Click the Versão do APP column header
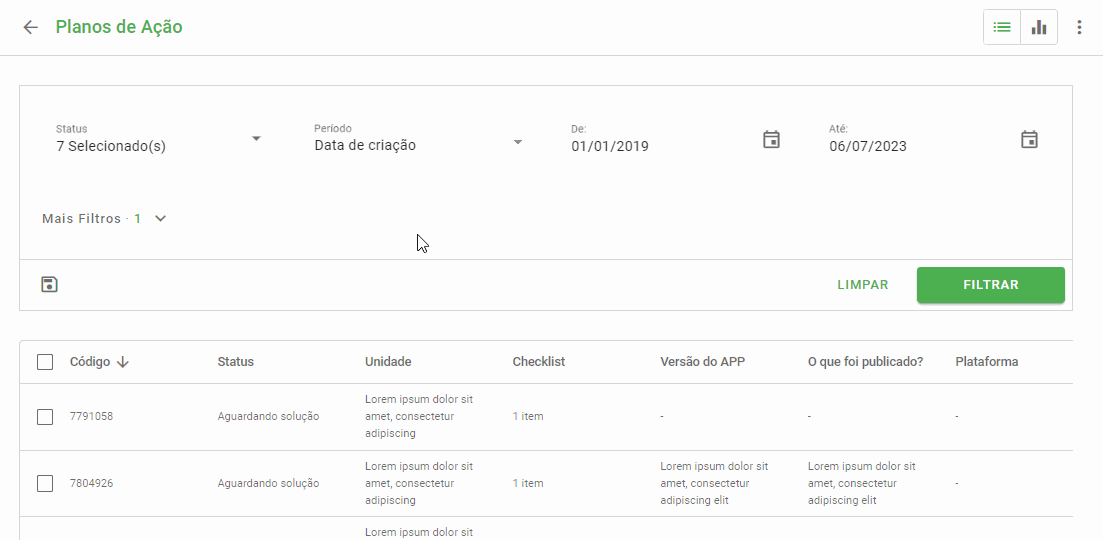The image size is (1103, 540). [703, 362]
